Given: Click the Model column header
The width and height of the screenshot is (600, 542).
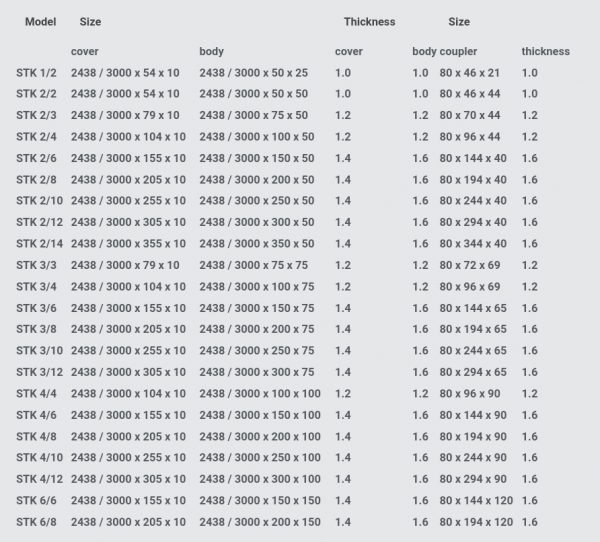Looking at the screenshot, I should coord(41,22).
